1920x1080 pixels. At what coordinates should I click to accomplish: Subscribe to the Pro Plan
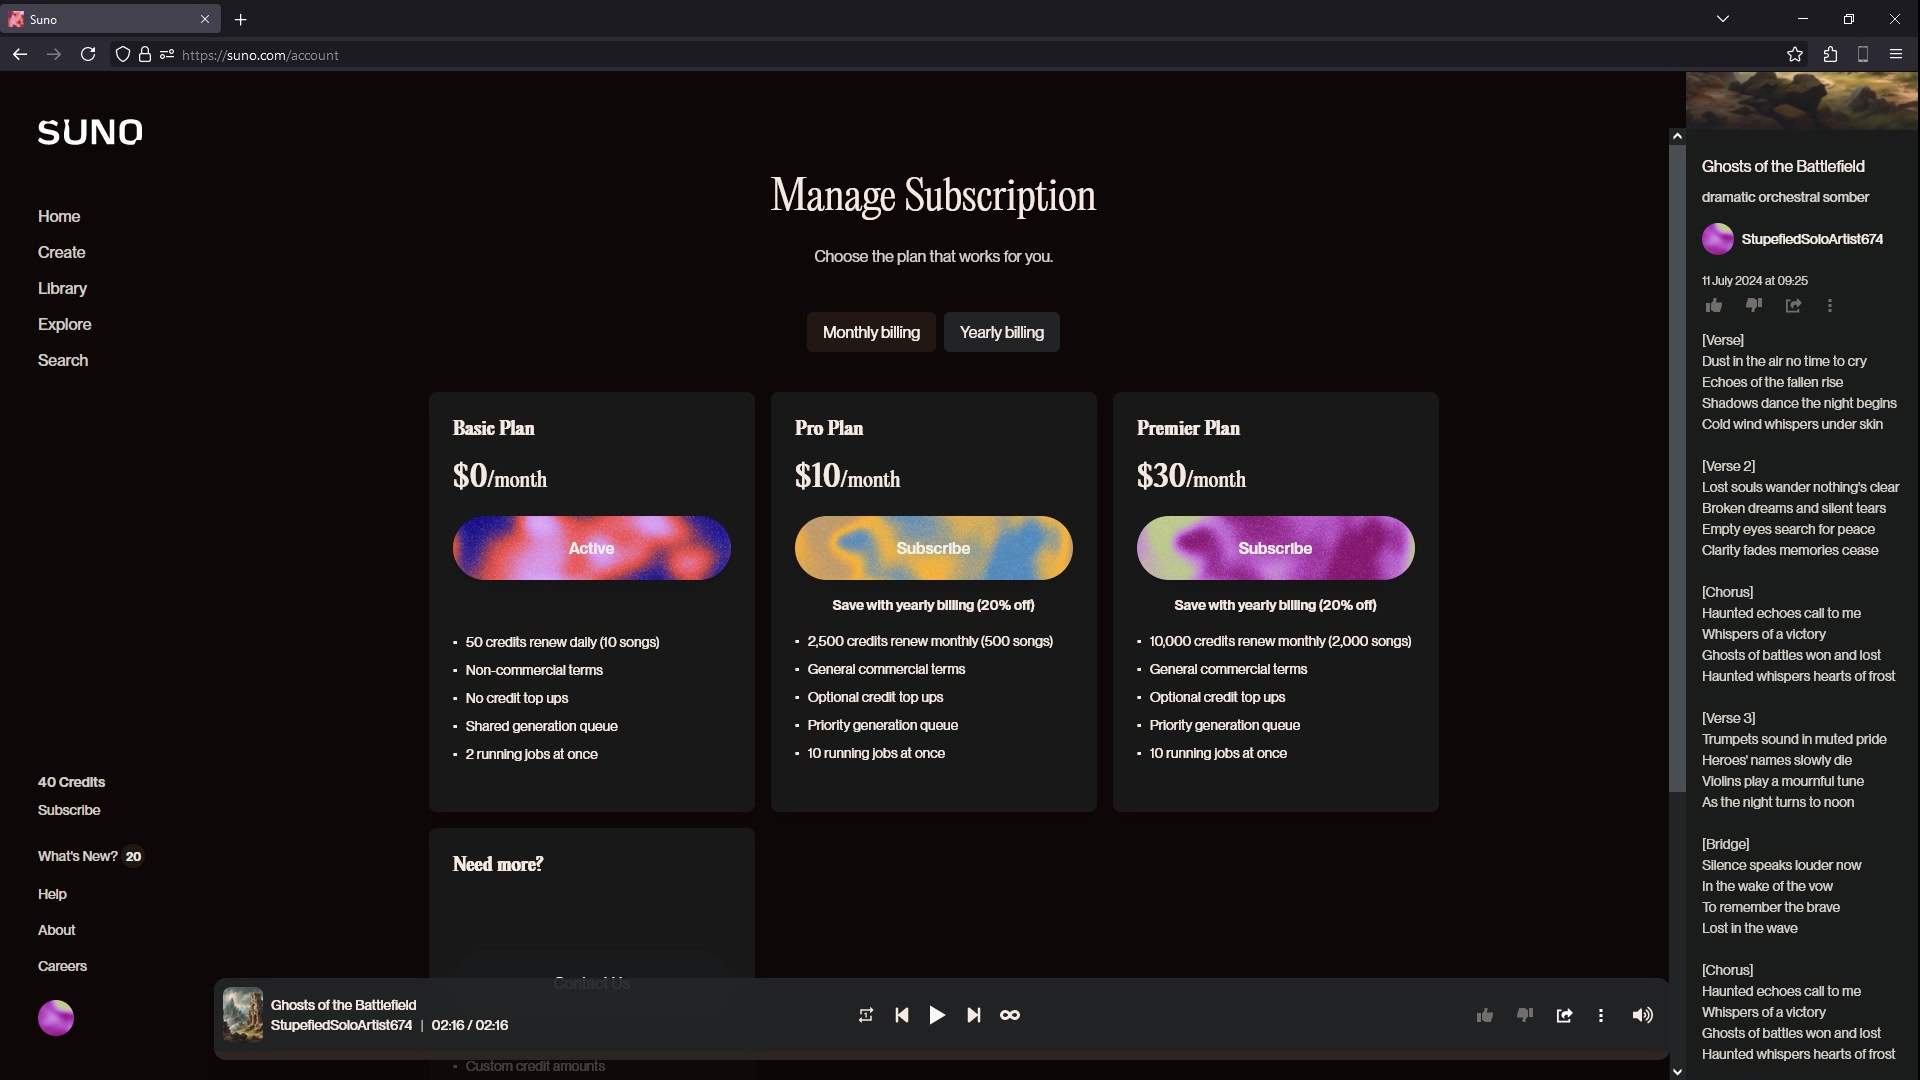(x=933, y=548)
